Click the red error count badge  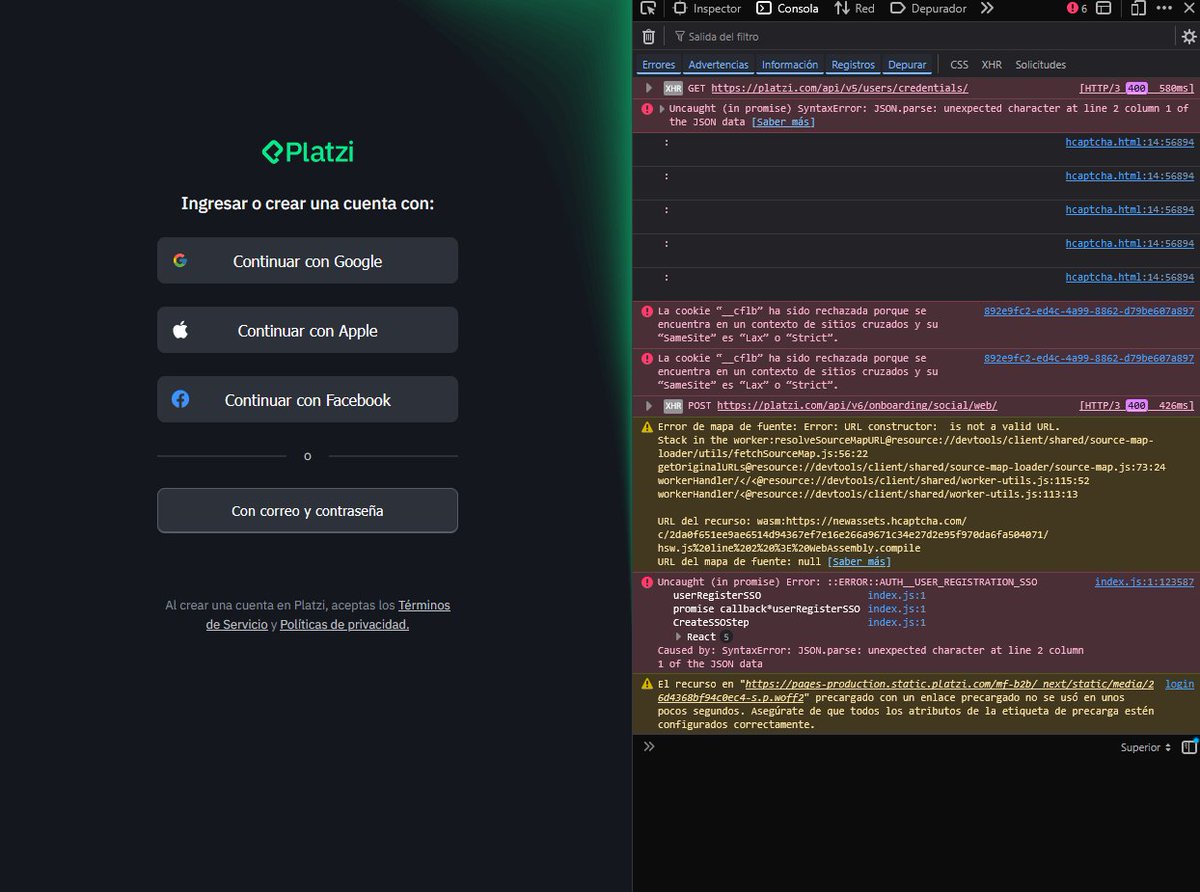point(1078,8)
